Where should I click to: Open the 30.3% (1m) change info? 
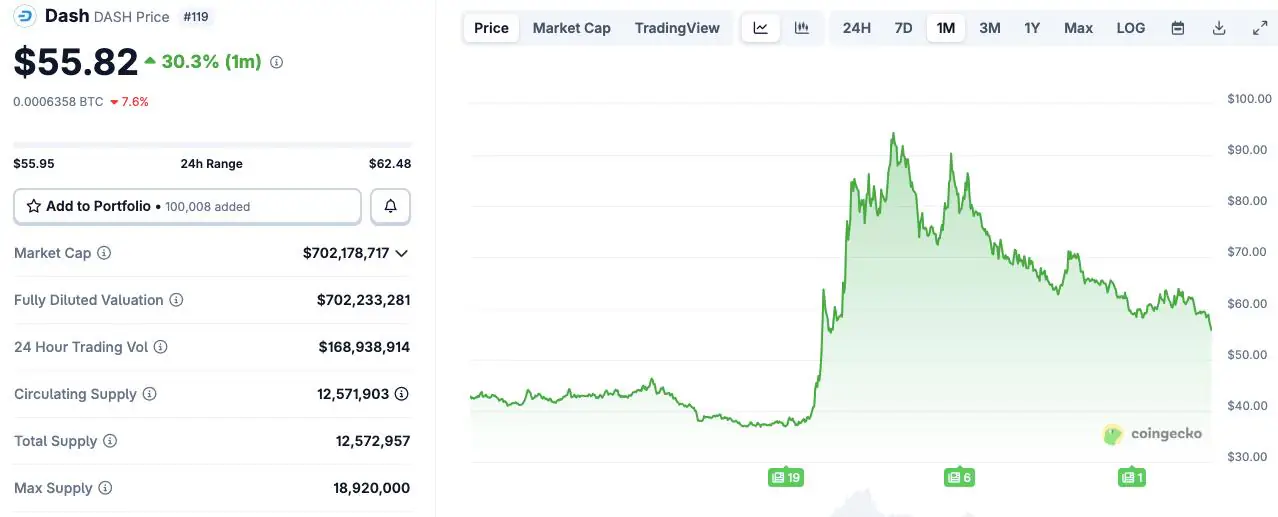277,62
